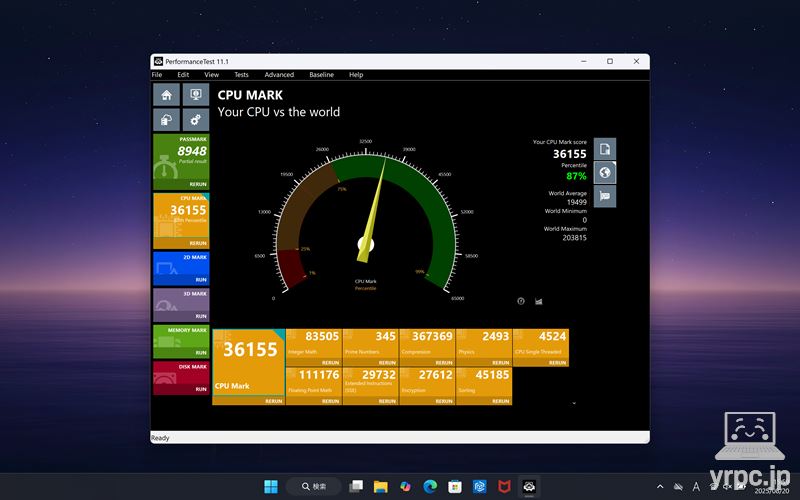Open the Advanced menu
The image size is (800, 500).
279,74
